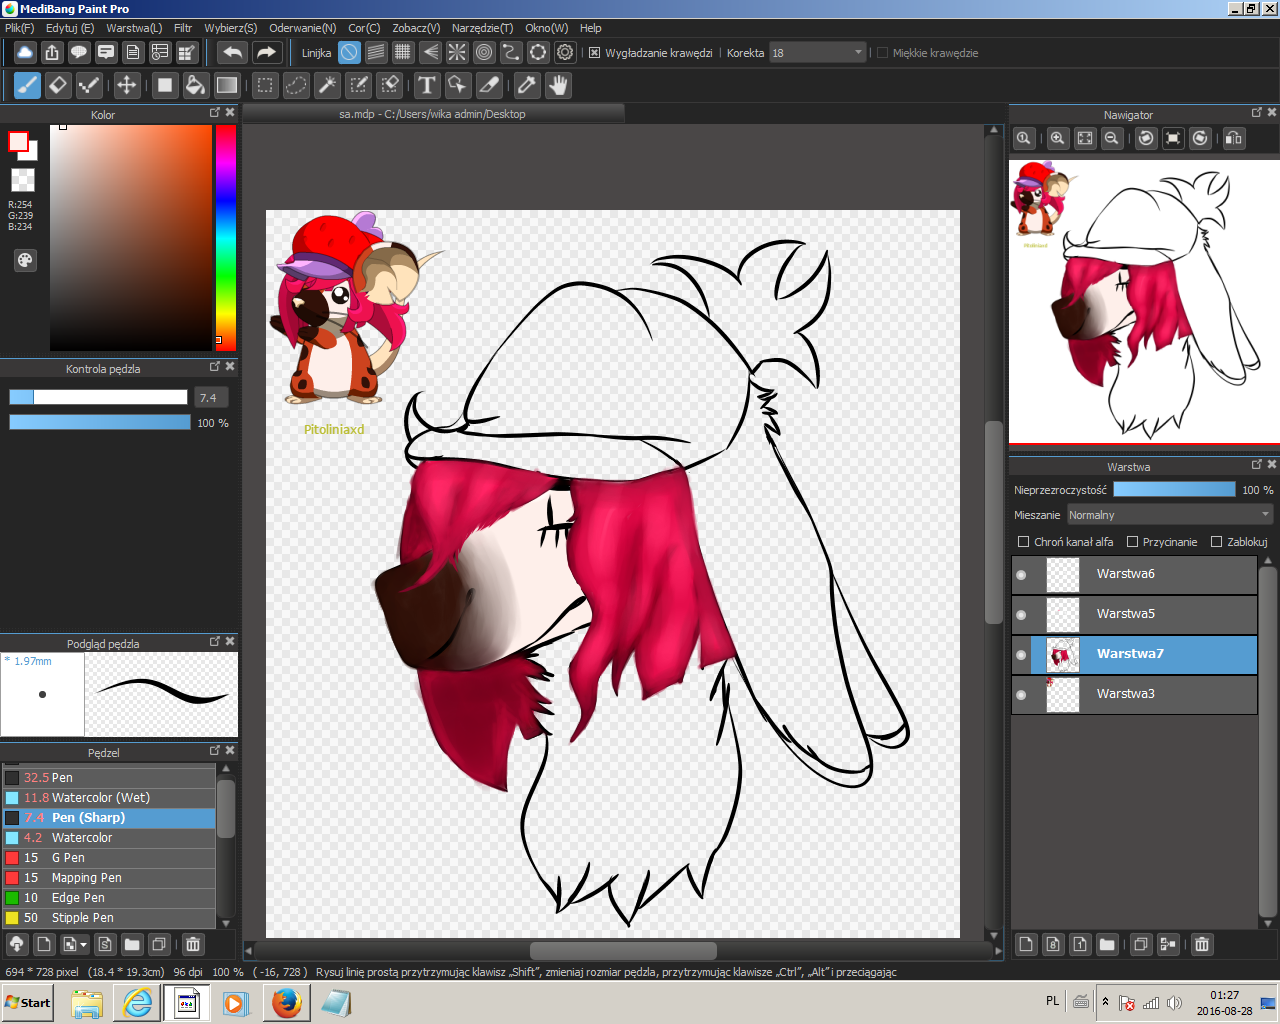
Task: Undock the Nawigator panel
Action: click(1257, 112)
